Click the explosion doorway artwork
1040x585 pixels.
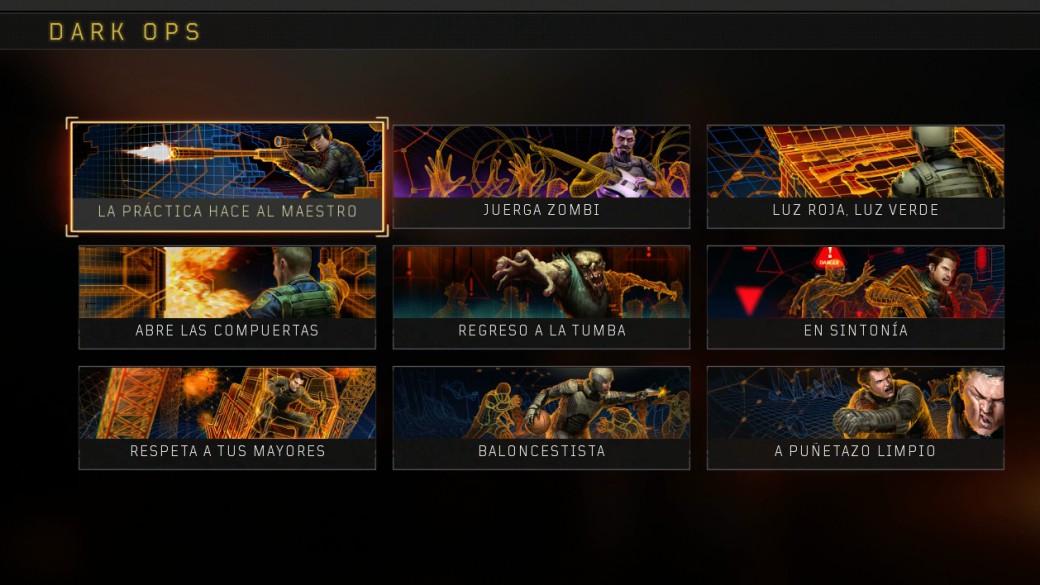(227, 283)
